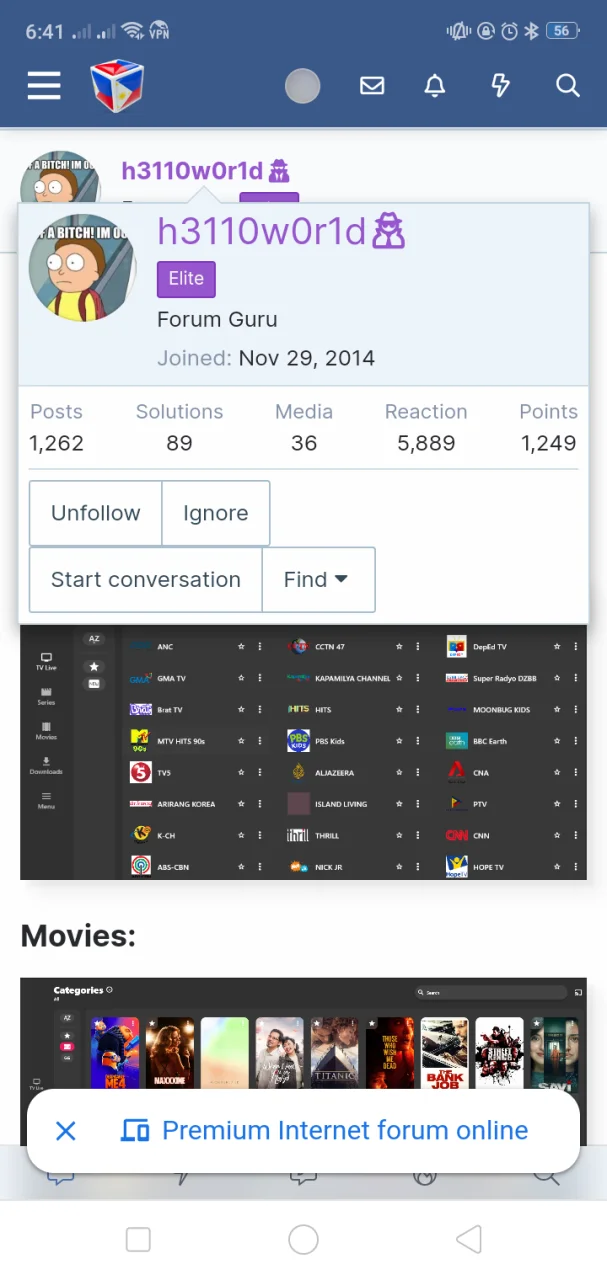Screen dimensions: 607x1280
Task: Tap the Bluetooth status icon
Action: 531,31
